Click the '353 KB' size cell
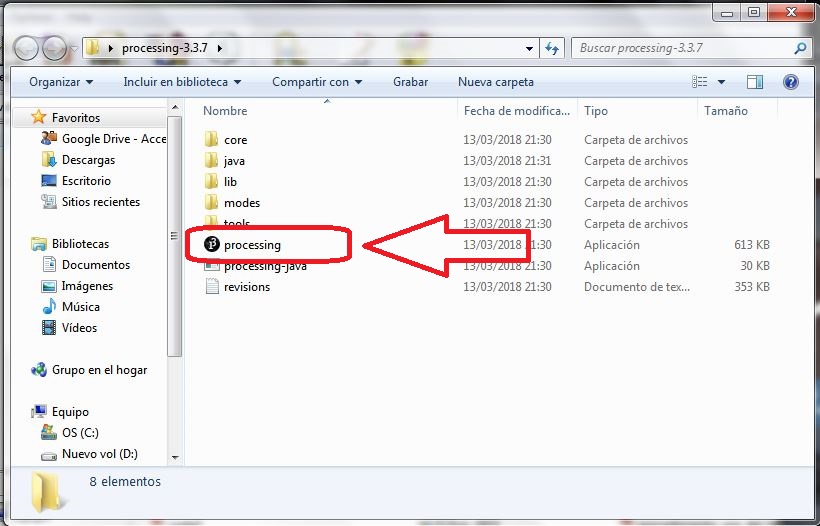 751,287
